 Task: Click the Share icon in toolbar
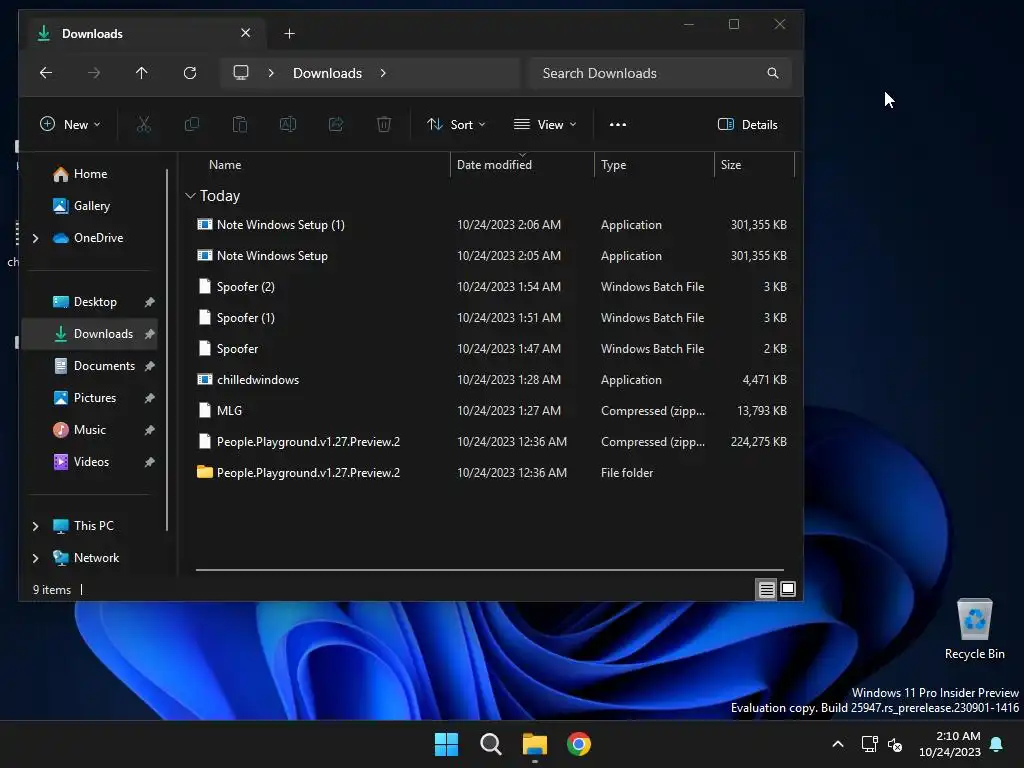click(336, 124)
